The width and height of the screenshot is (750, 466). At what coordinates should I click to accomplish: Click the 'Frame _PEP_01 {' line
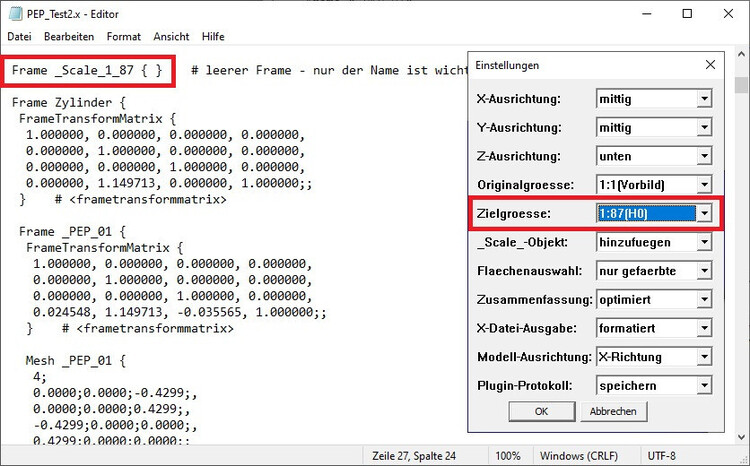tap(72, 232)
